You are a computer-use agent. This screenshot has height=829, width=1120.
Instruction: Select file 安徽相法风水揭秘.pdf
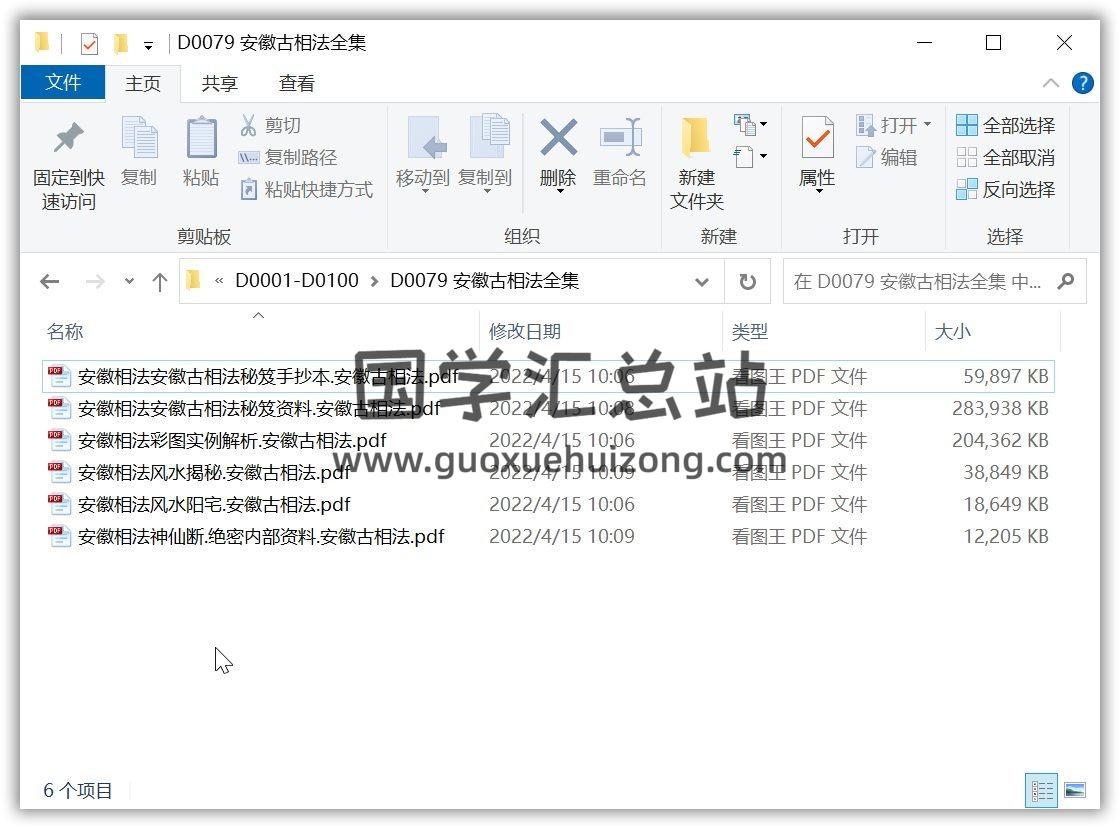click(549, 472)
